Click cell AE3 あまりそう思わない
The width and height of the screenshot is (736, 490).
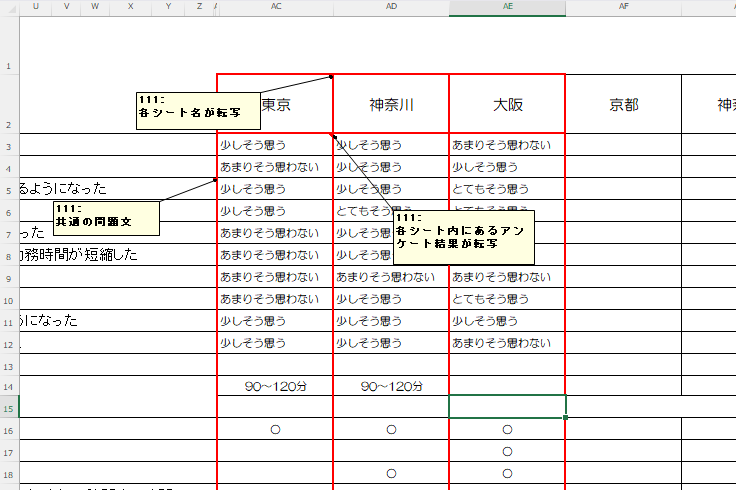click(507, 145)
